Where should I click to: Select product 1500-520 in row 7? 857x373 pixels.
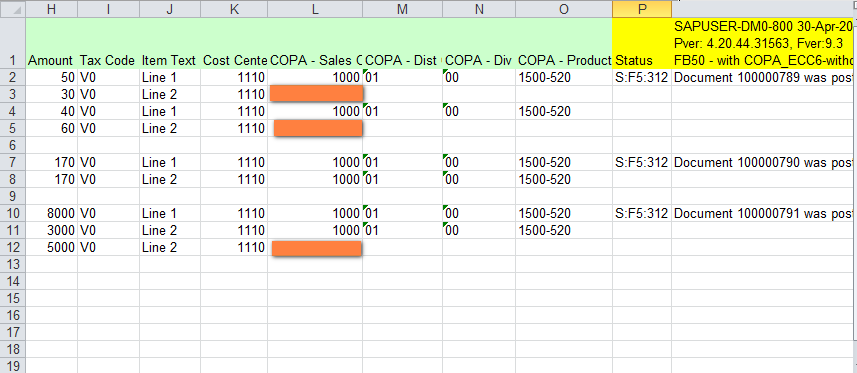[564, 162]
